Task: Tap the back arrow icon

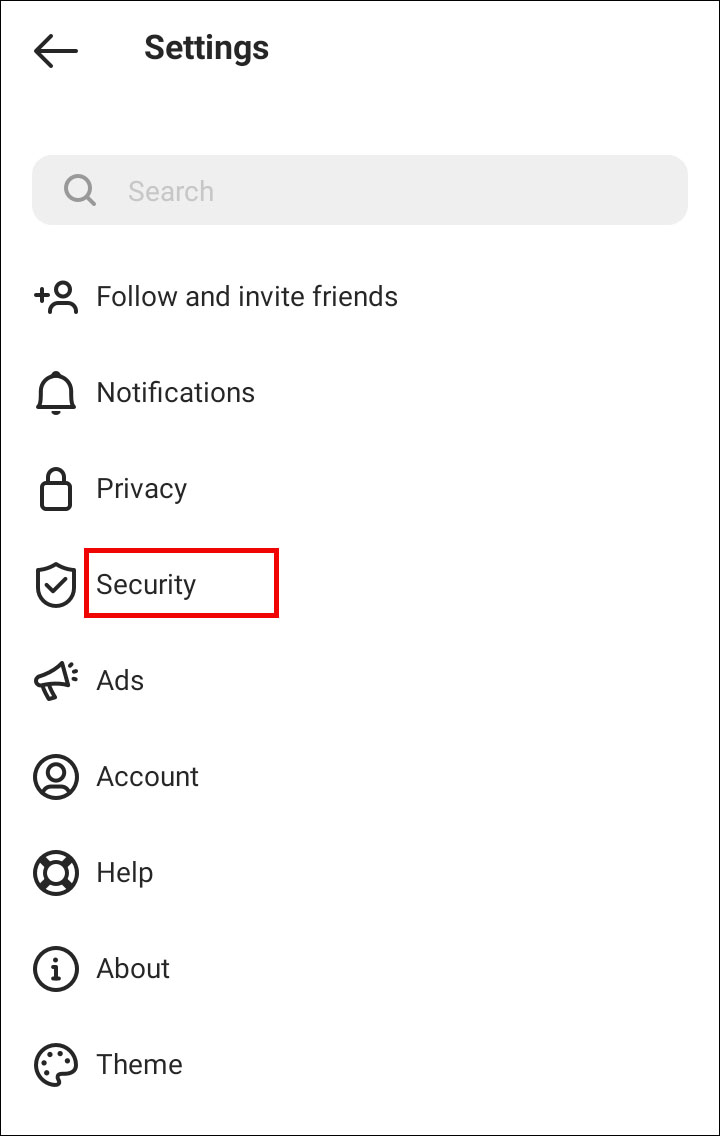Action: point(56,50)
